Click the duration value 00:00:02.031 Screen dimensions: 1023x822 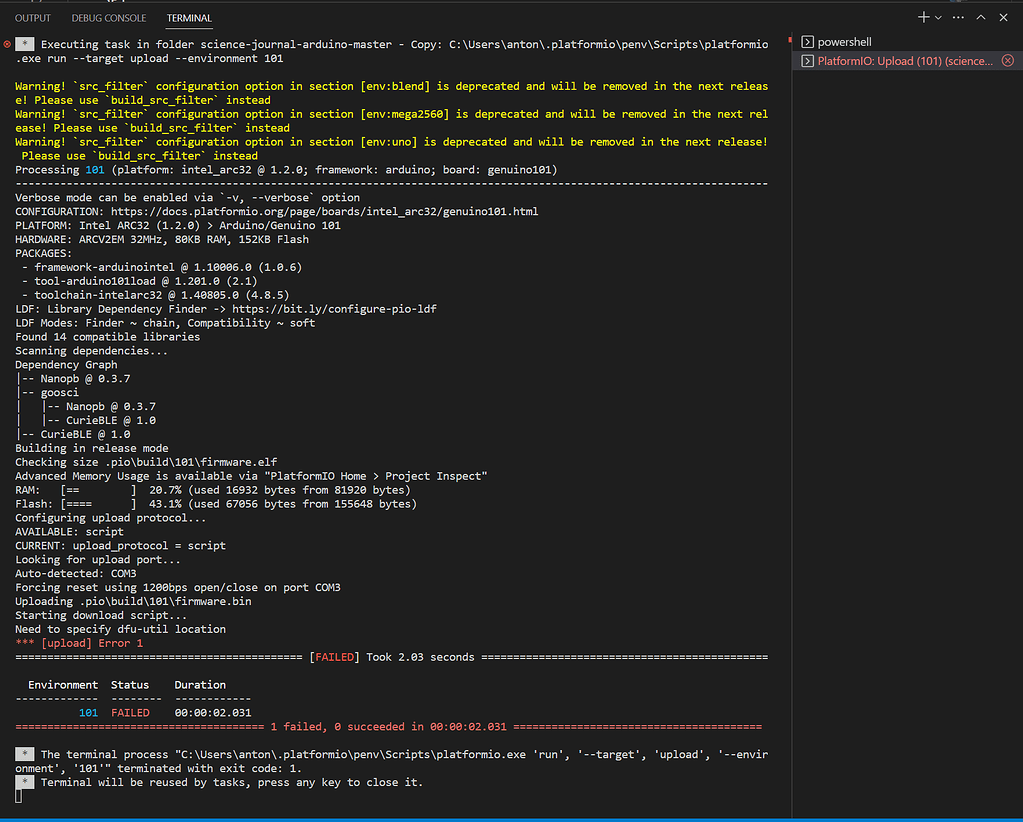(213, 712)
